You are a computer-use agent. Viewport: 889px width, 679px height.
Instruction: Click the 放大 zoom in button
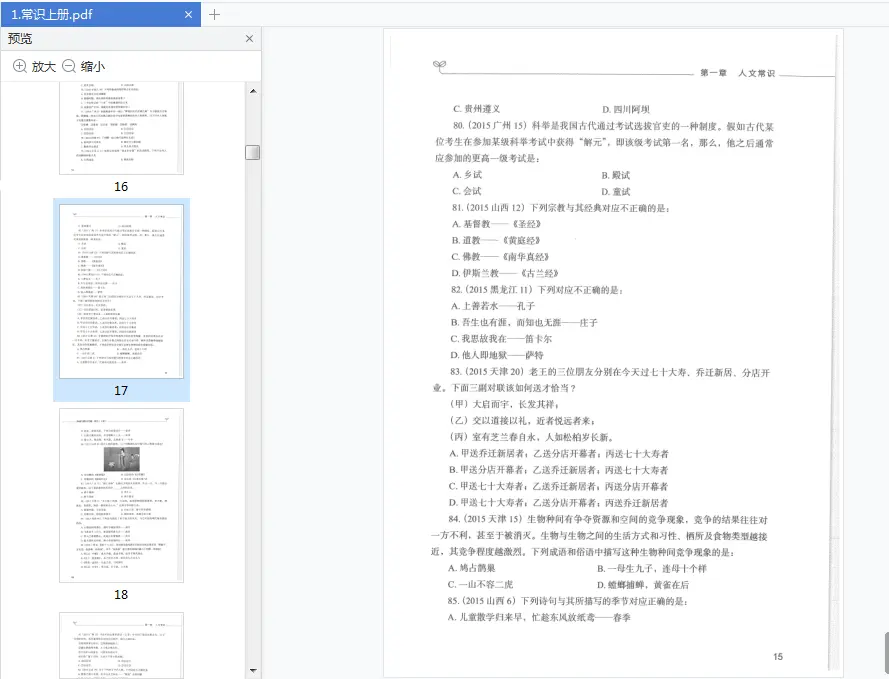click(35, 66)
